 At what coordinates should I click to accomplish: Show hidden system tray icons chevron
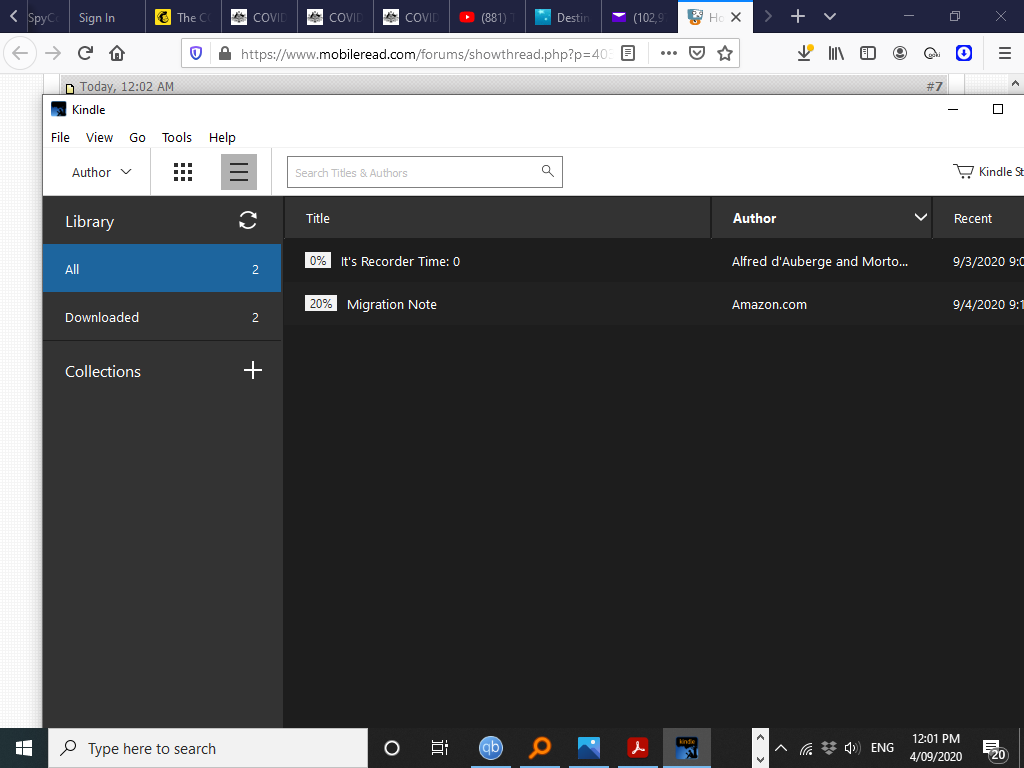[781, 748]
